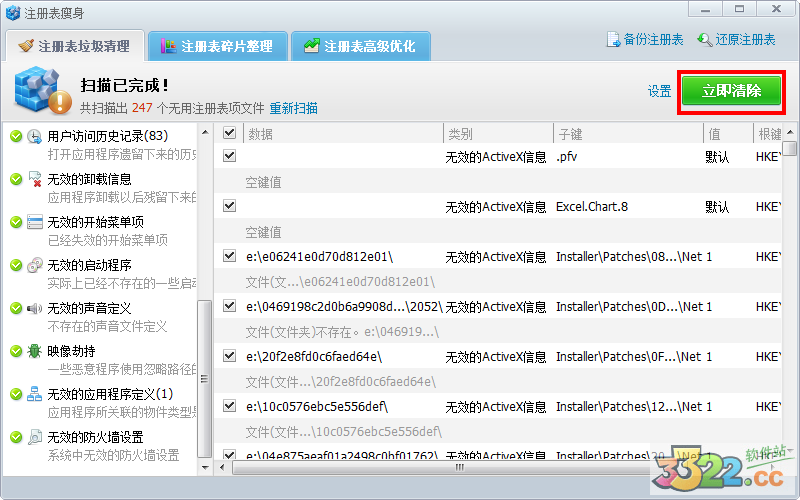Click the chart icon on advanced optimization tab

point(312,46)
